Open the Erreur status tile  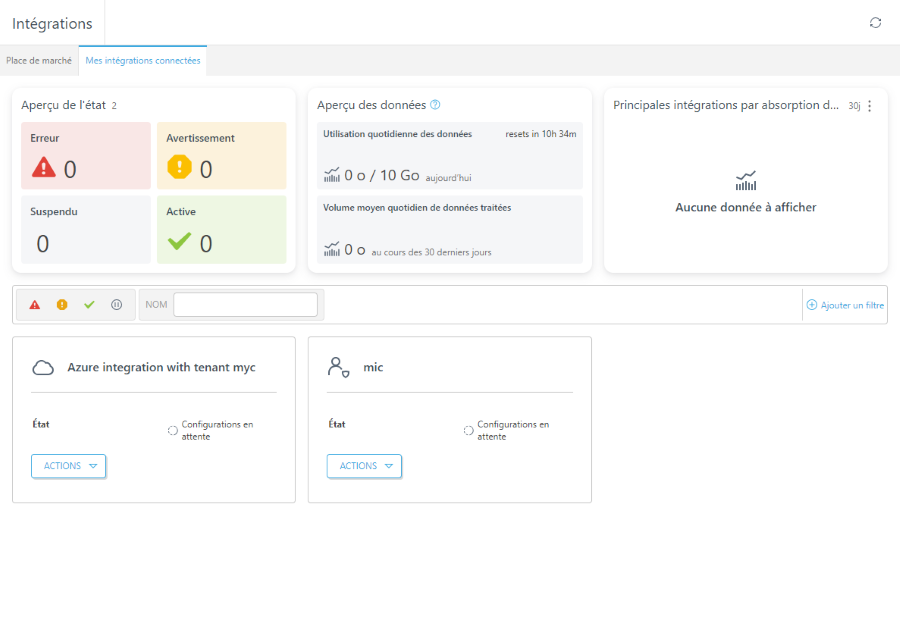click(86, 156)
